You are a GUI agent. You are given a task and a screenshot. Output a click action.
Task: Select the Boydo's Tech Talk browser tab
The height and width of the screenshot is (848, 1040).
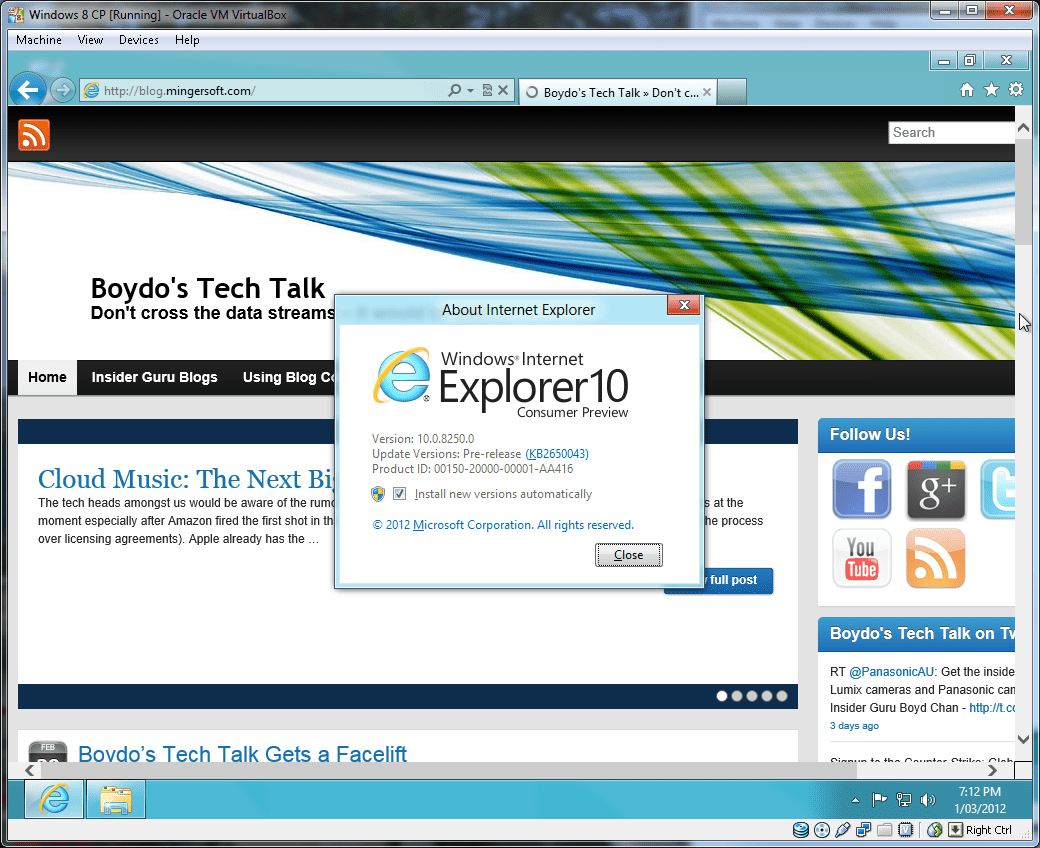pos(618,92)
